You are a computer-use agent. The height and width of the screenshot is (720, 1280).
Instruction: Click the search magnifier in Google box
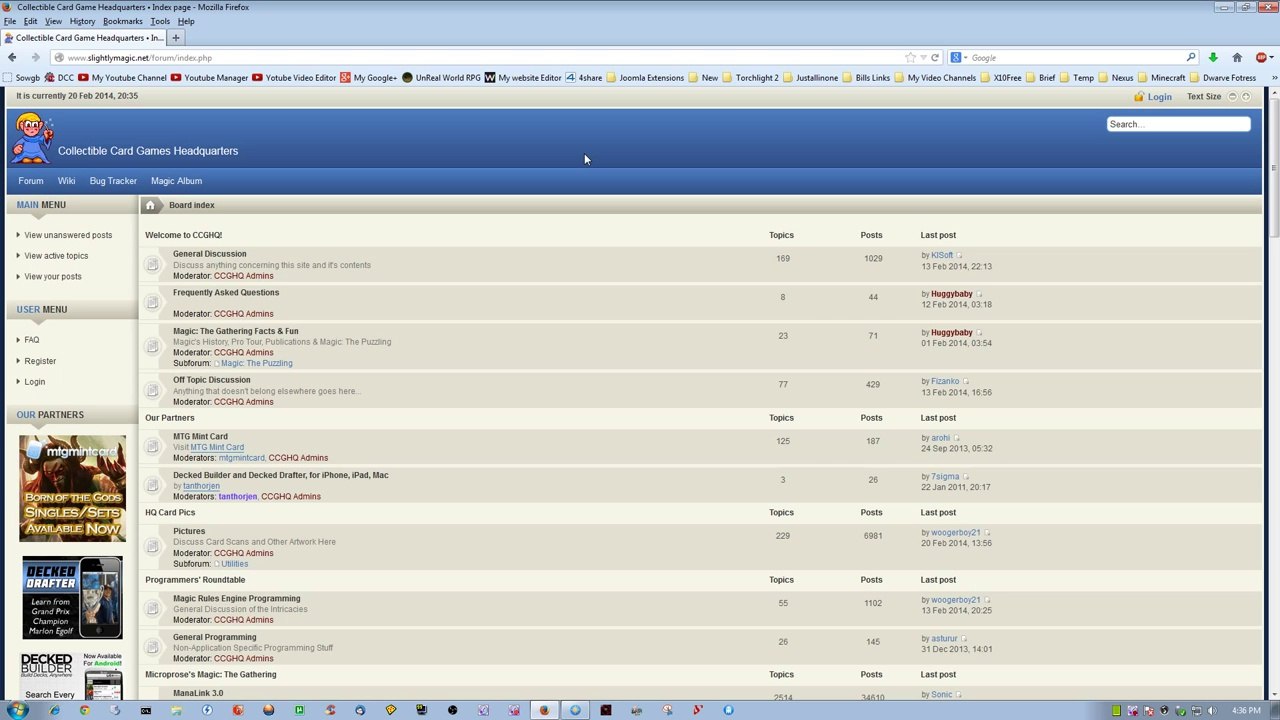(1191, 58)
